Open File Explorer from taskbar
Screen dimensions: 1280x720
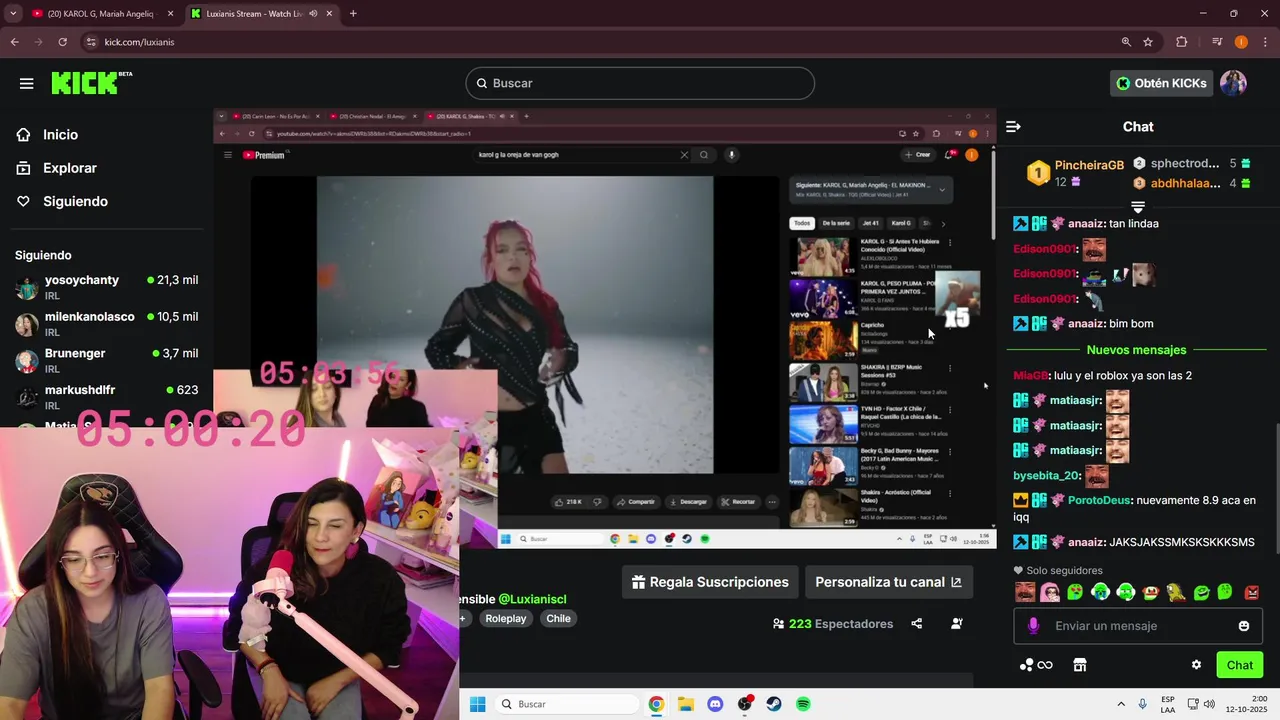click(x=686, y=705)
